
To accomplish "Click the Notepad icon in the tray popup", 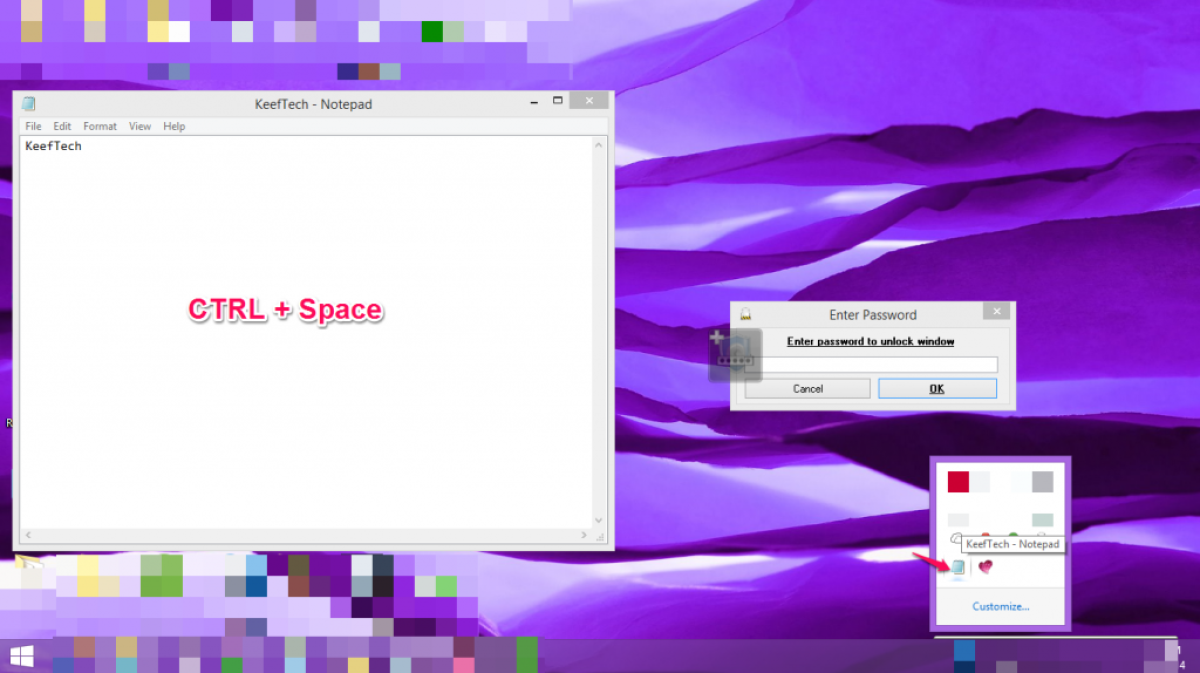I will point(957,568).
